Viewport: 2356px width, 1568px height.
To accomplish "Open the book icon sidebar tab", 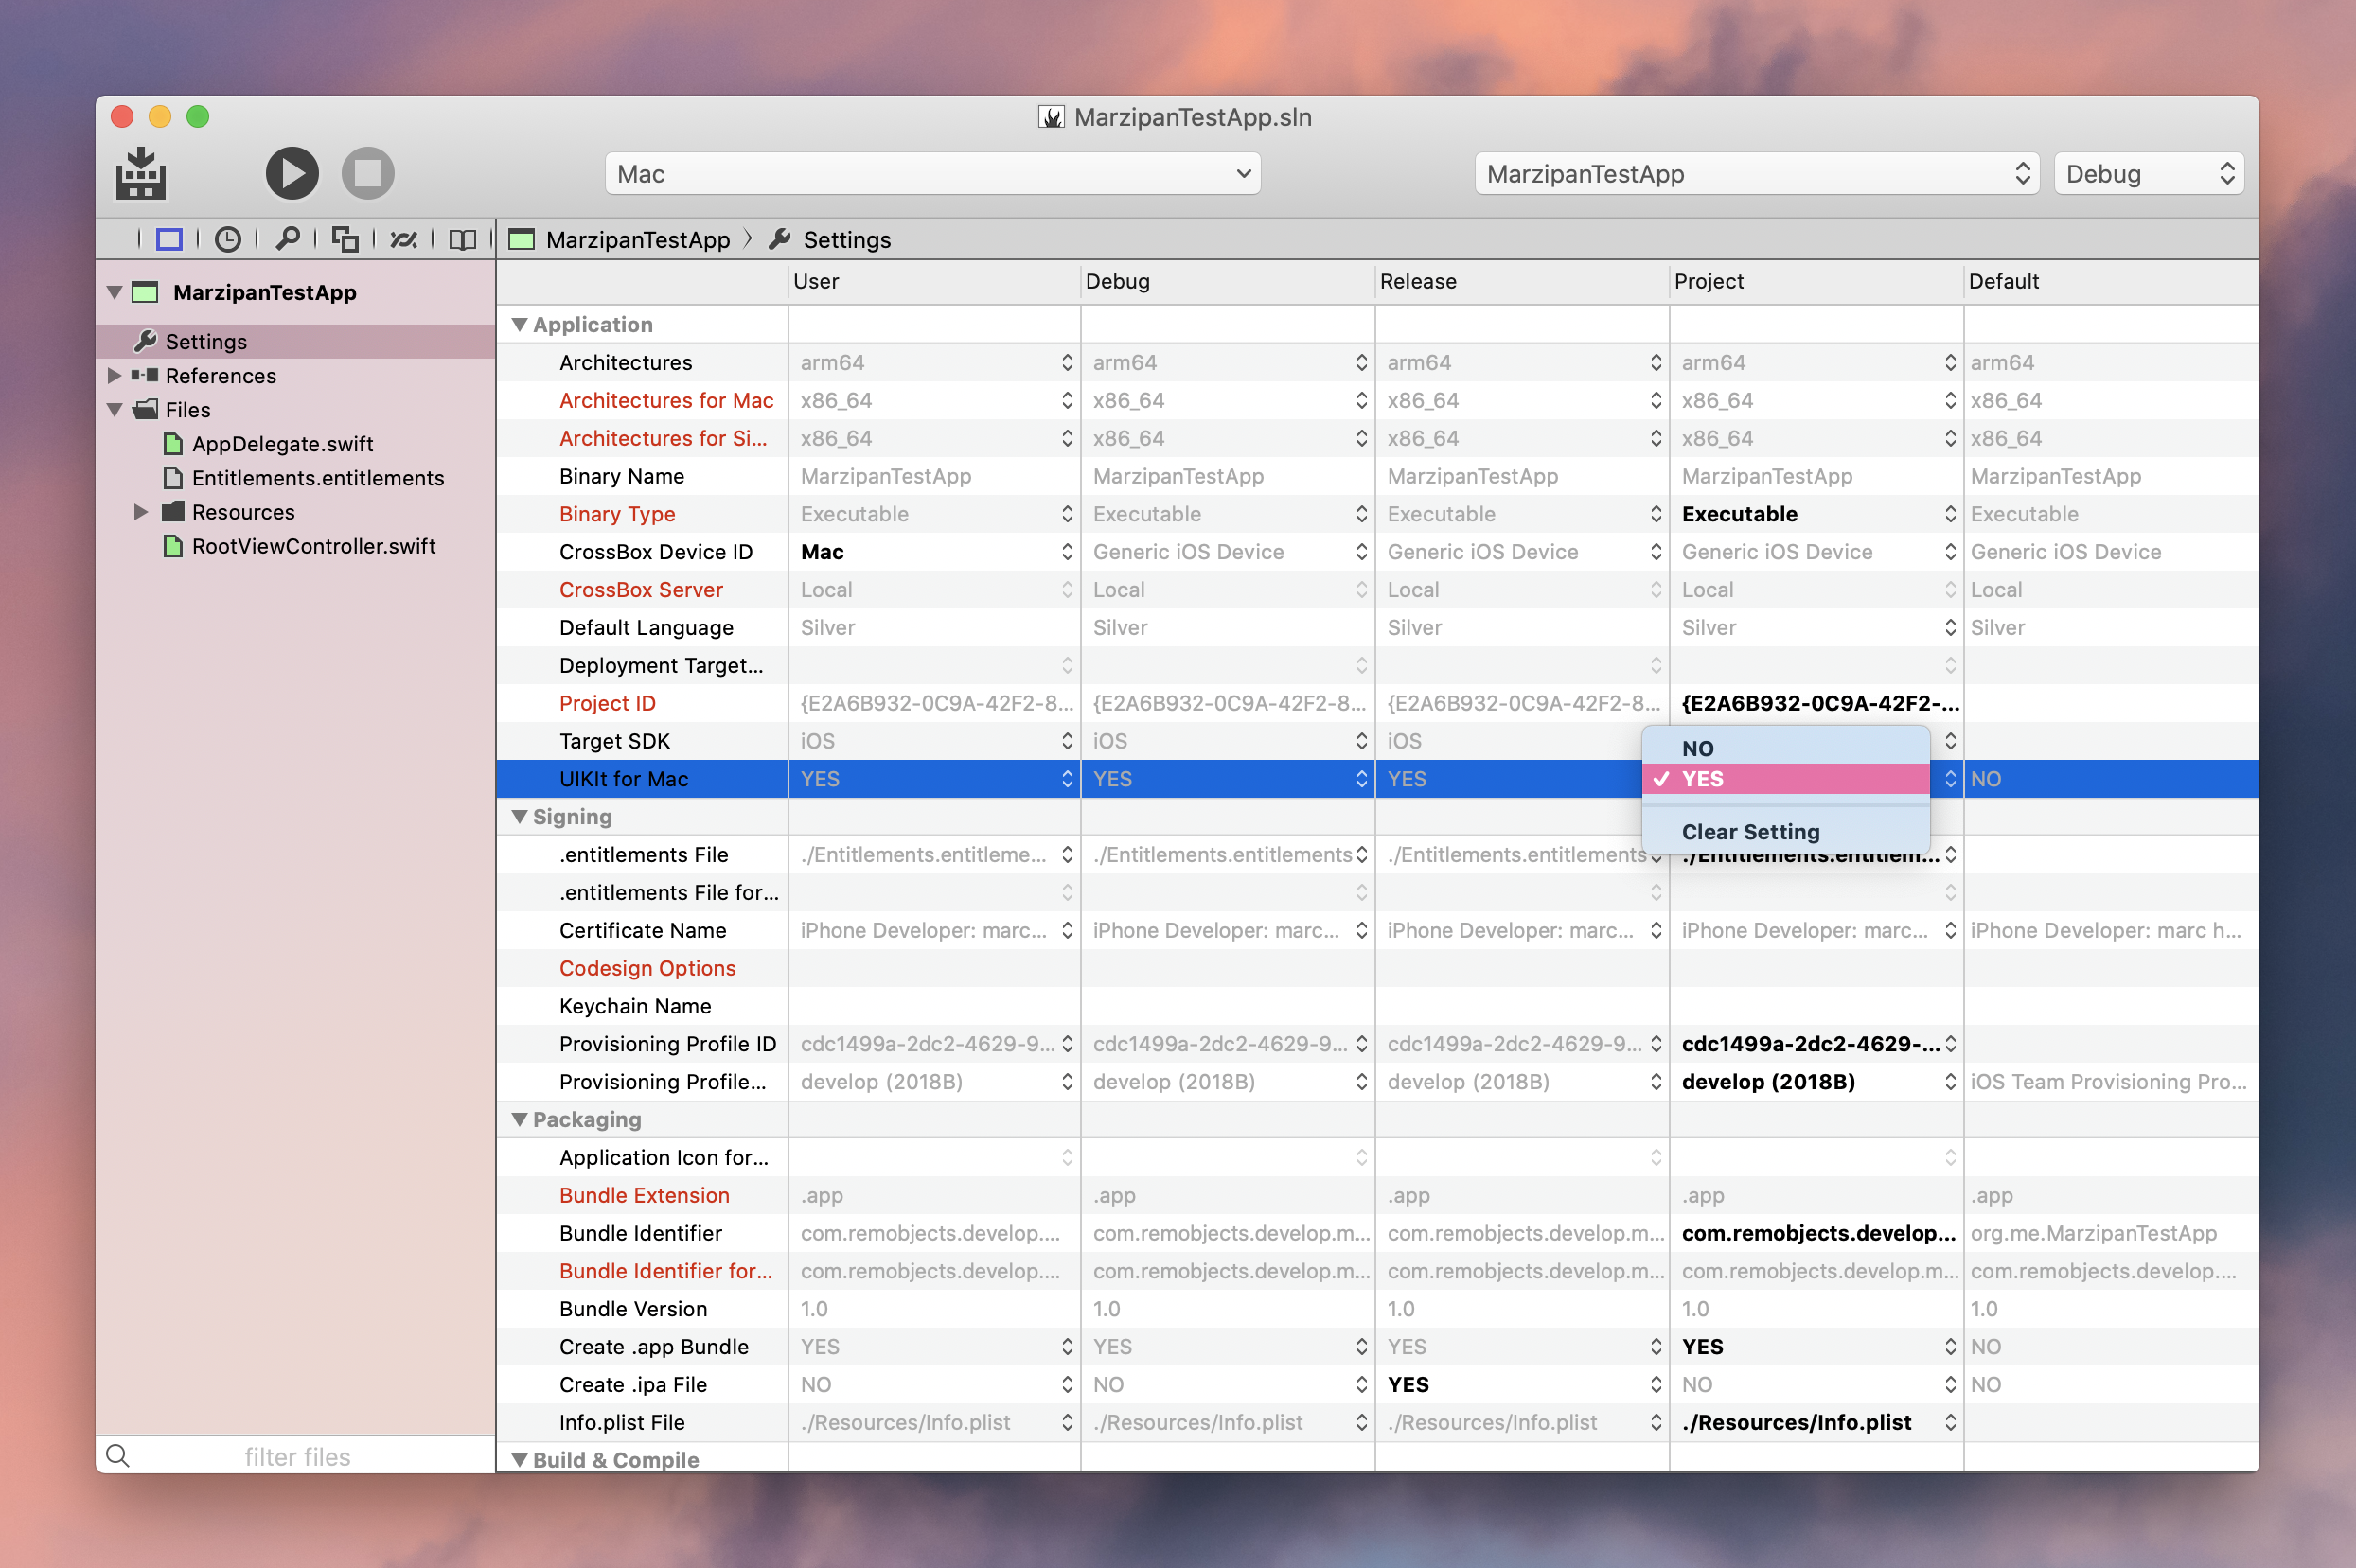I will [462, 239].
